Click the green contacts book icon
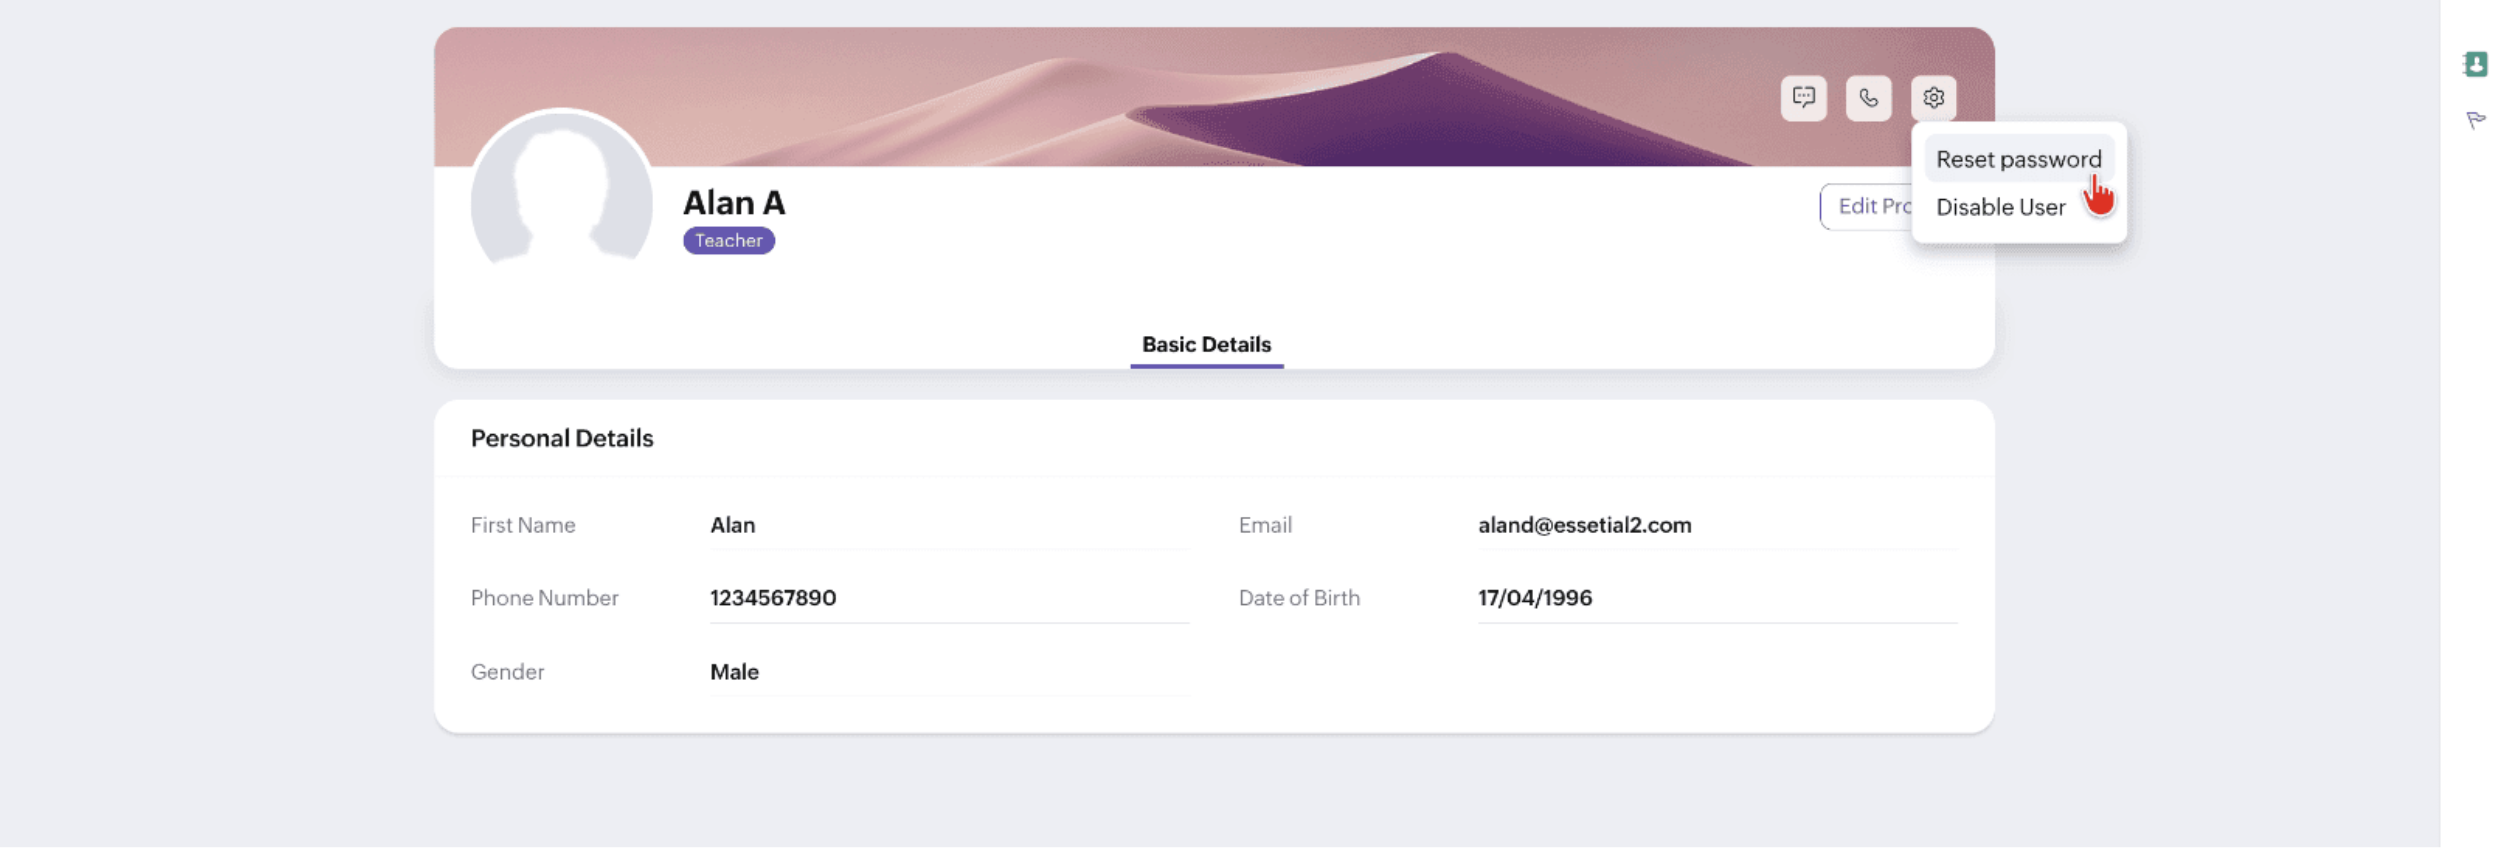The height and width of the screenshot is (856, 2500). pos(2475,65)
